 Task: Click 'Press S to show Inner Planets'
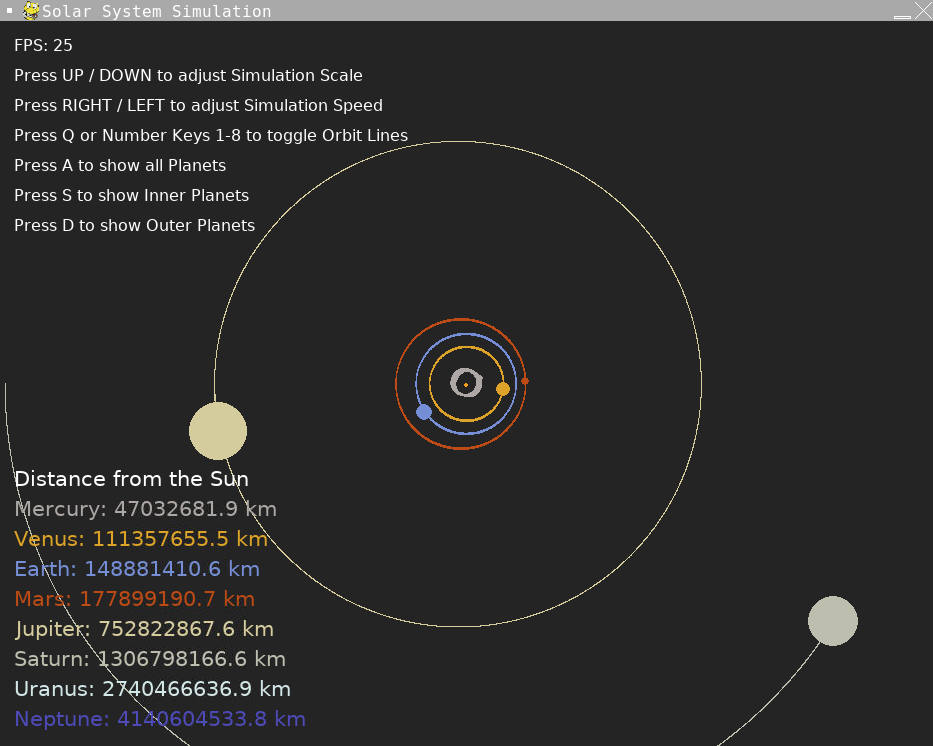pos(132,195)
